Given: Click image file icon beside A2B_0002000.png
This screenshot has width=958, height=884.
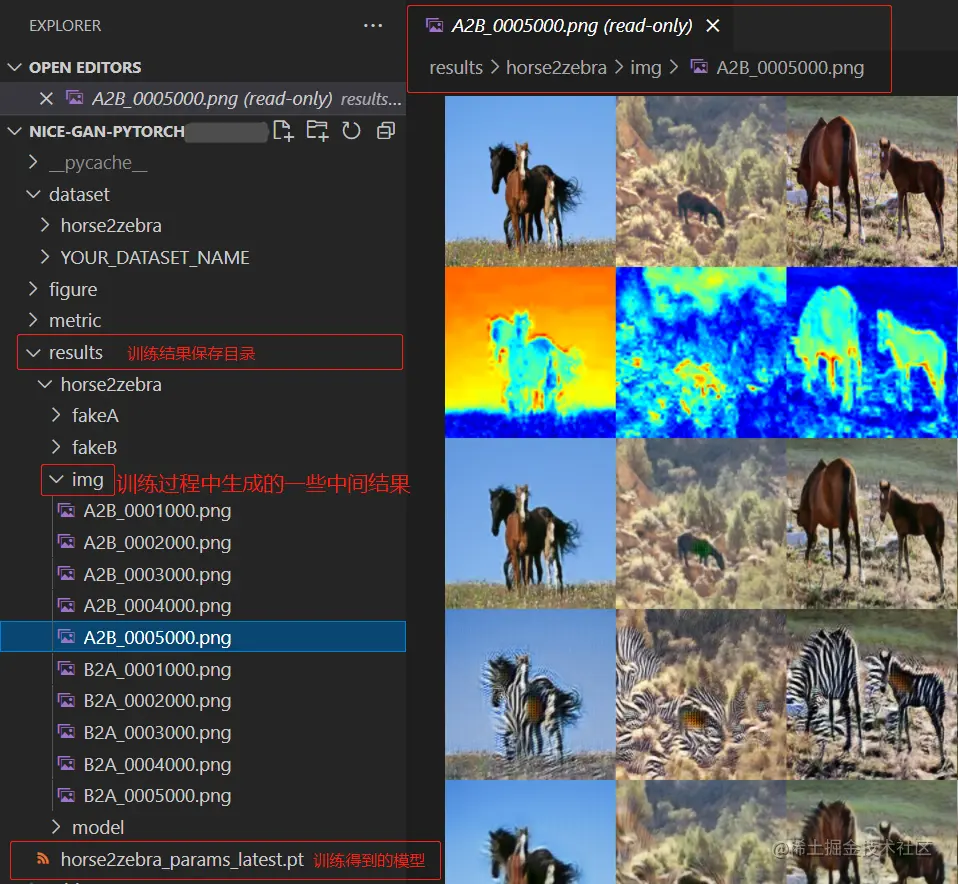Looking at the screenshot, I should (66, 542).
